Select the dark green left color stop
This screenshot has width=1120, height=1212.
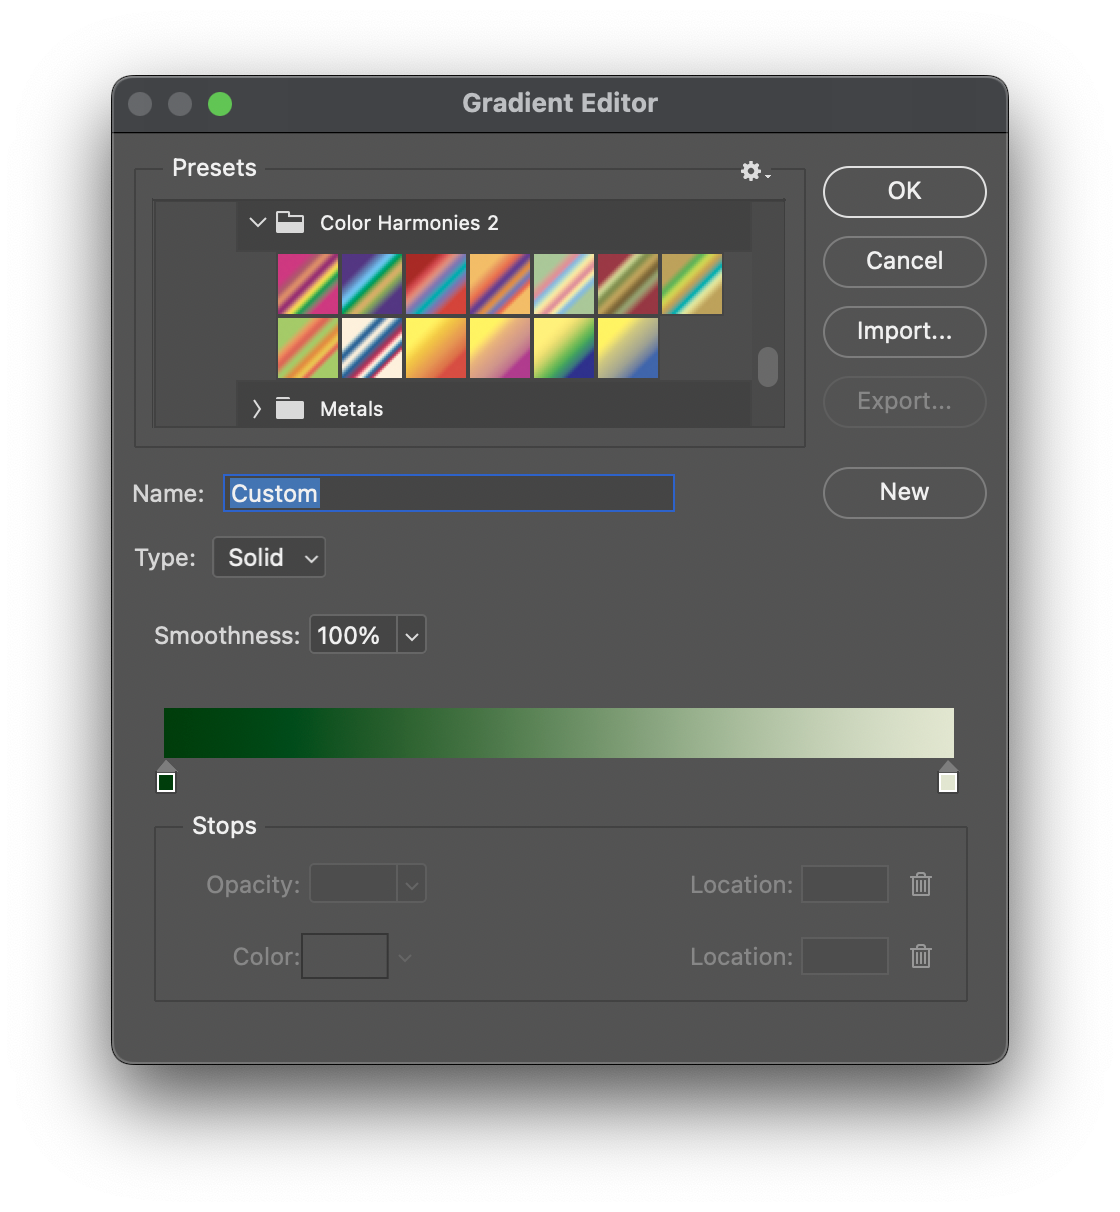point(166,781)
